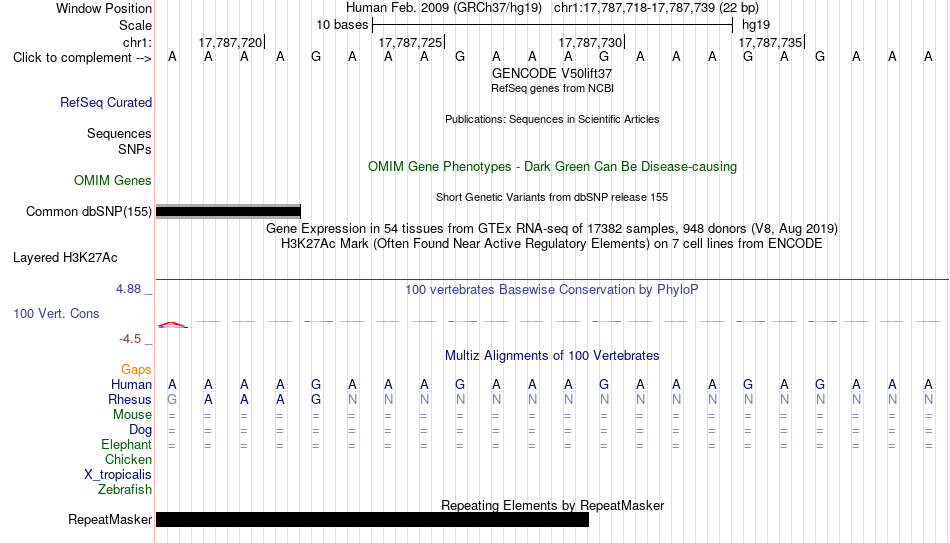Click the GENCODE V50lift37 track title
The image size is (950, 543).
[552, 73]
